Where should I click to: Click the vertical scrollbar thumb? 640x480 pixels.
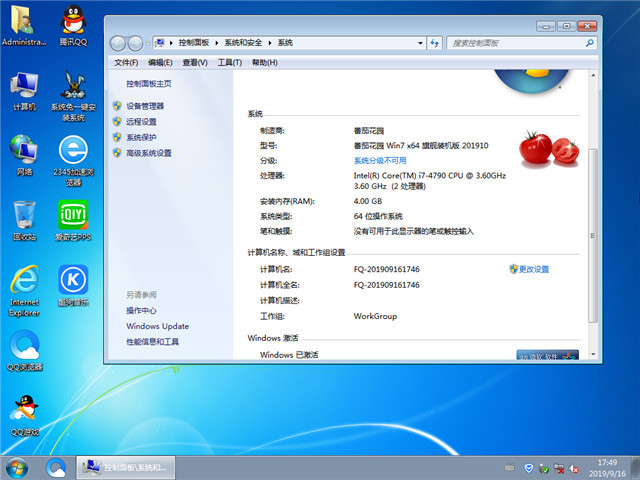pyautogui.click(x=593, y=236)
